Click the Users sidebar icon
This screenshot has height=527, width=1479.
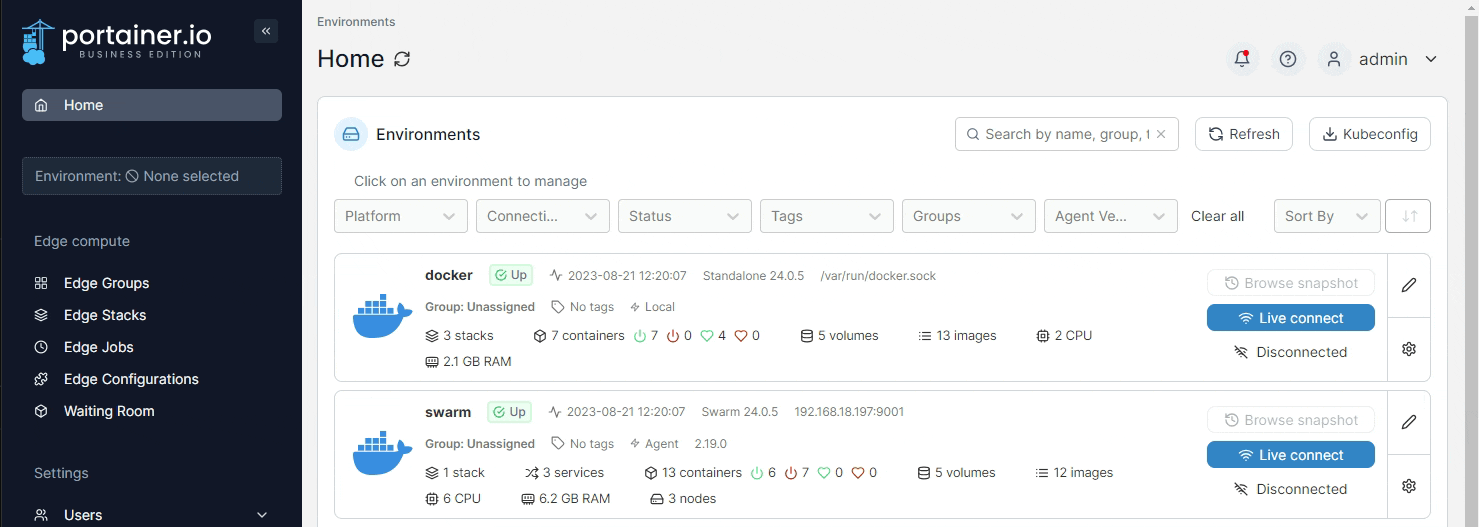point(41,515)
